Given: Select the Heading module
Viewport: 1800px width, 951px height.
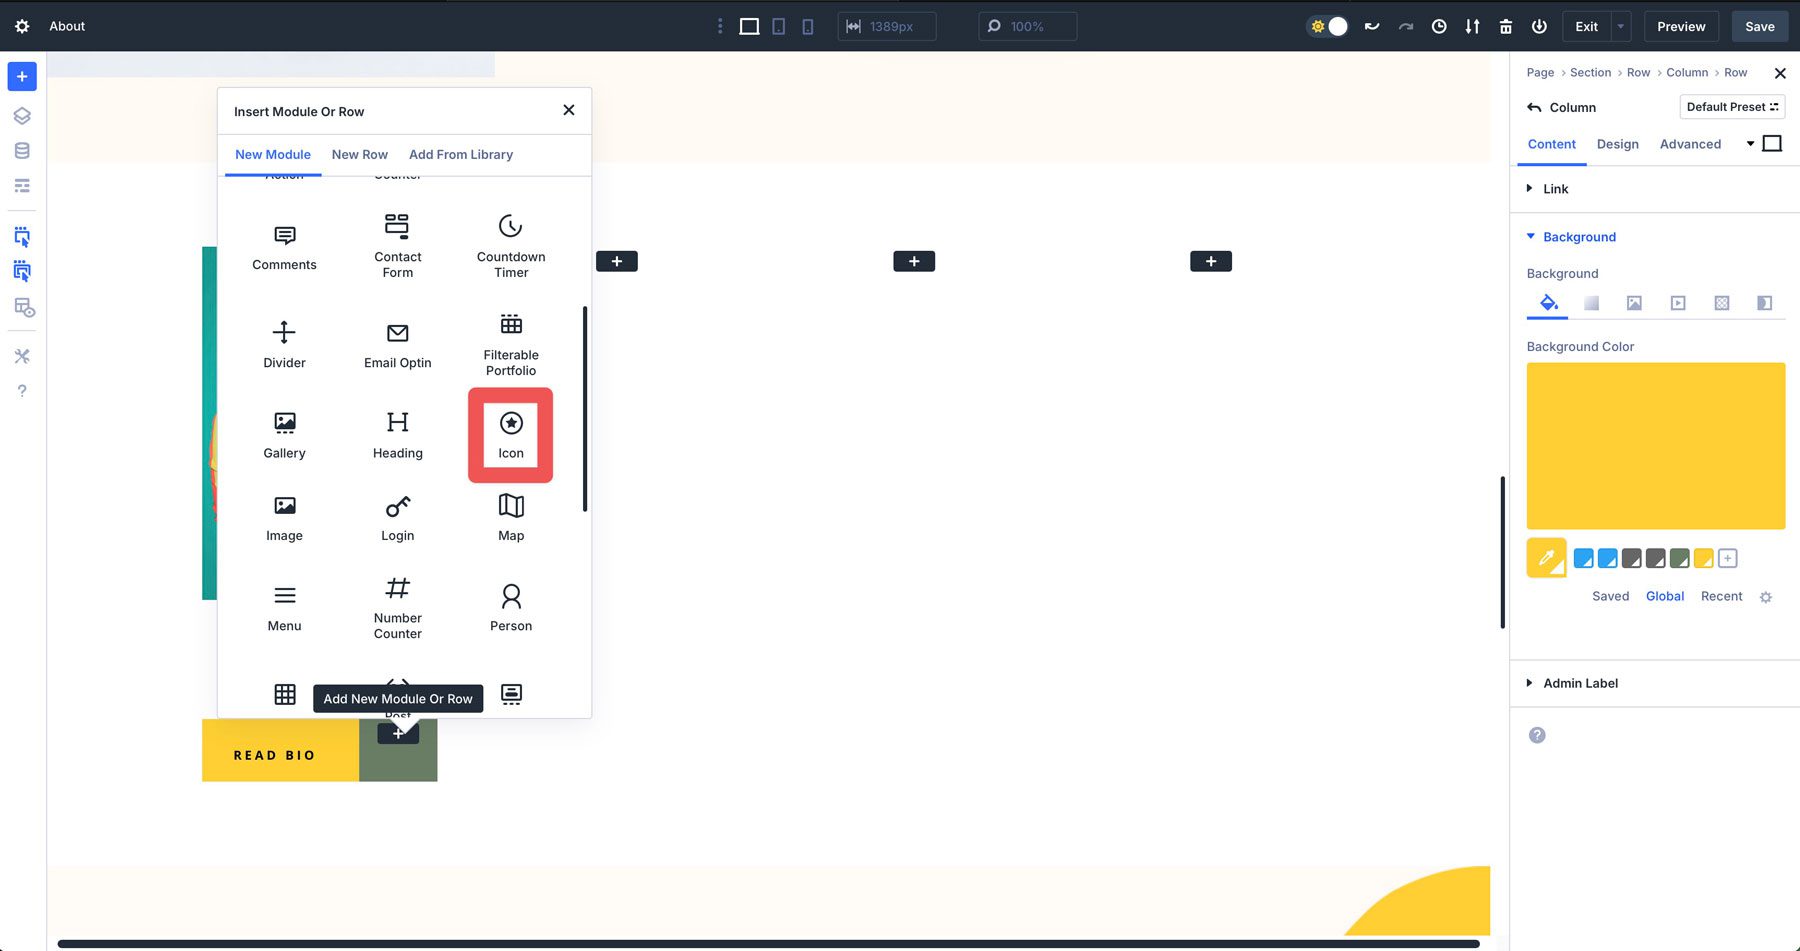Looking at the screenshot, I should tap(397, 434).
